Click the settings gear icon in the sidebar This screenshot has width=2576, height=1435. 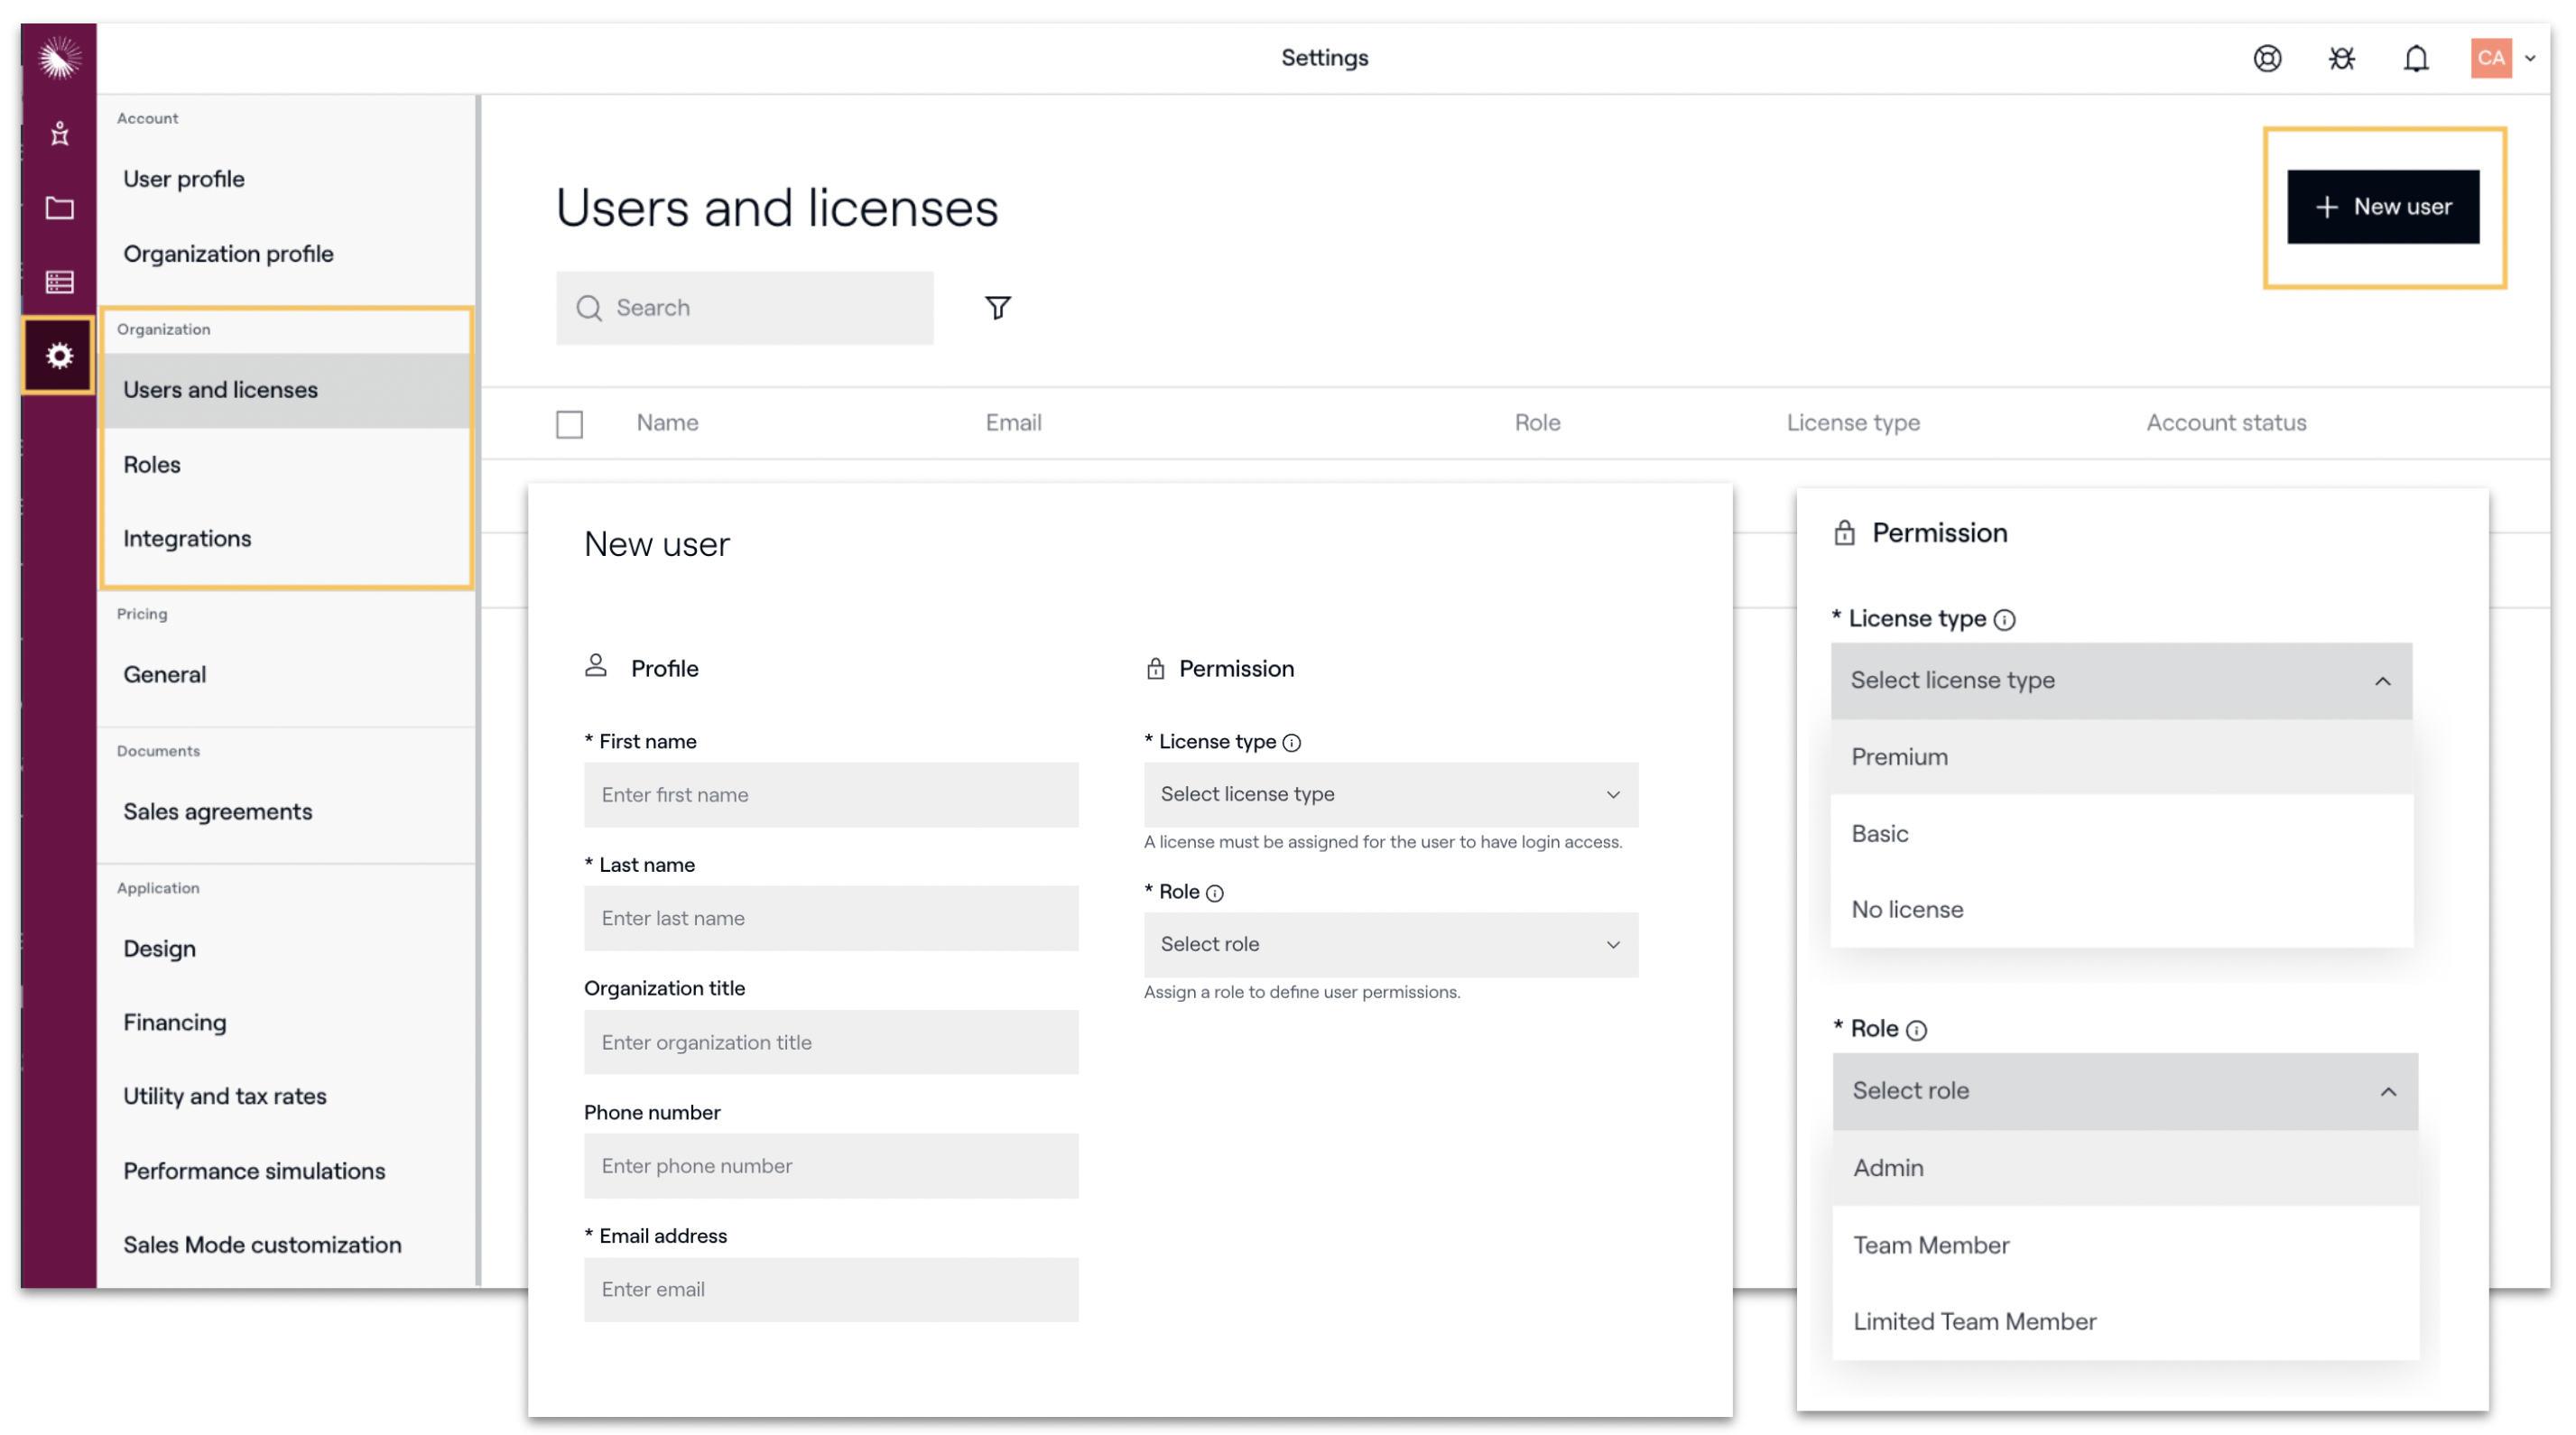[59, 355]
